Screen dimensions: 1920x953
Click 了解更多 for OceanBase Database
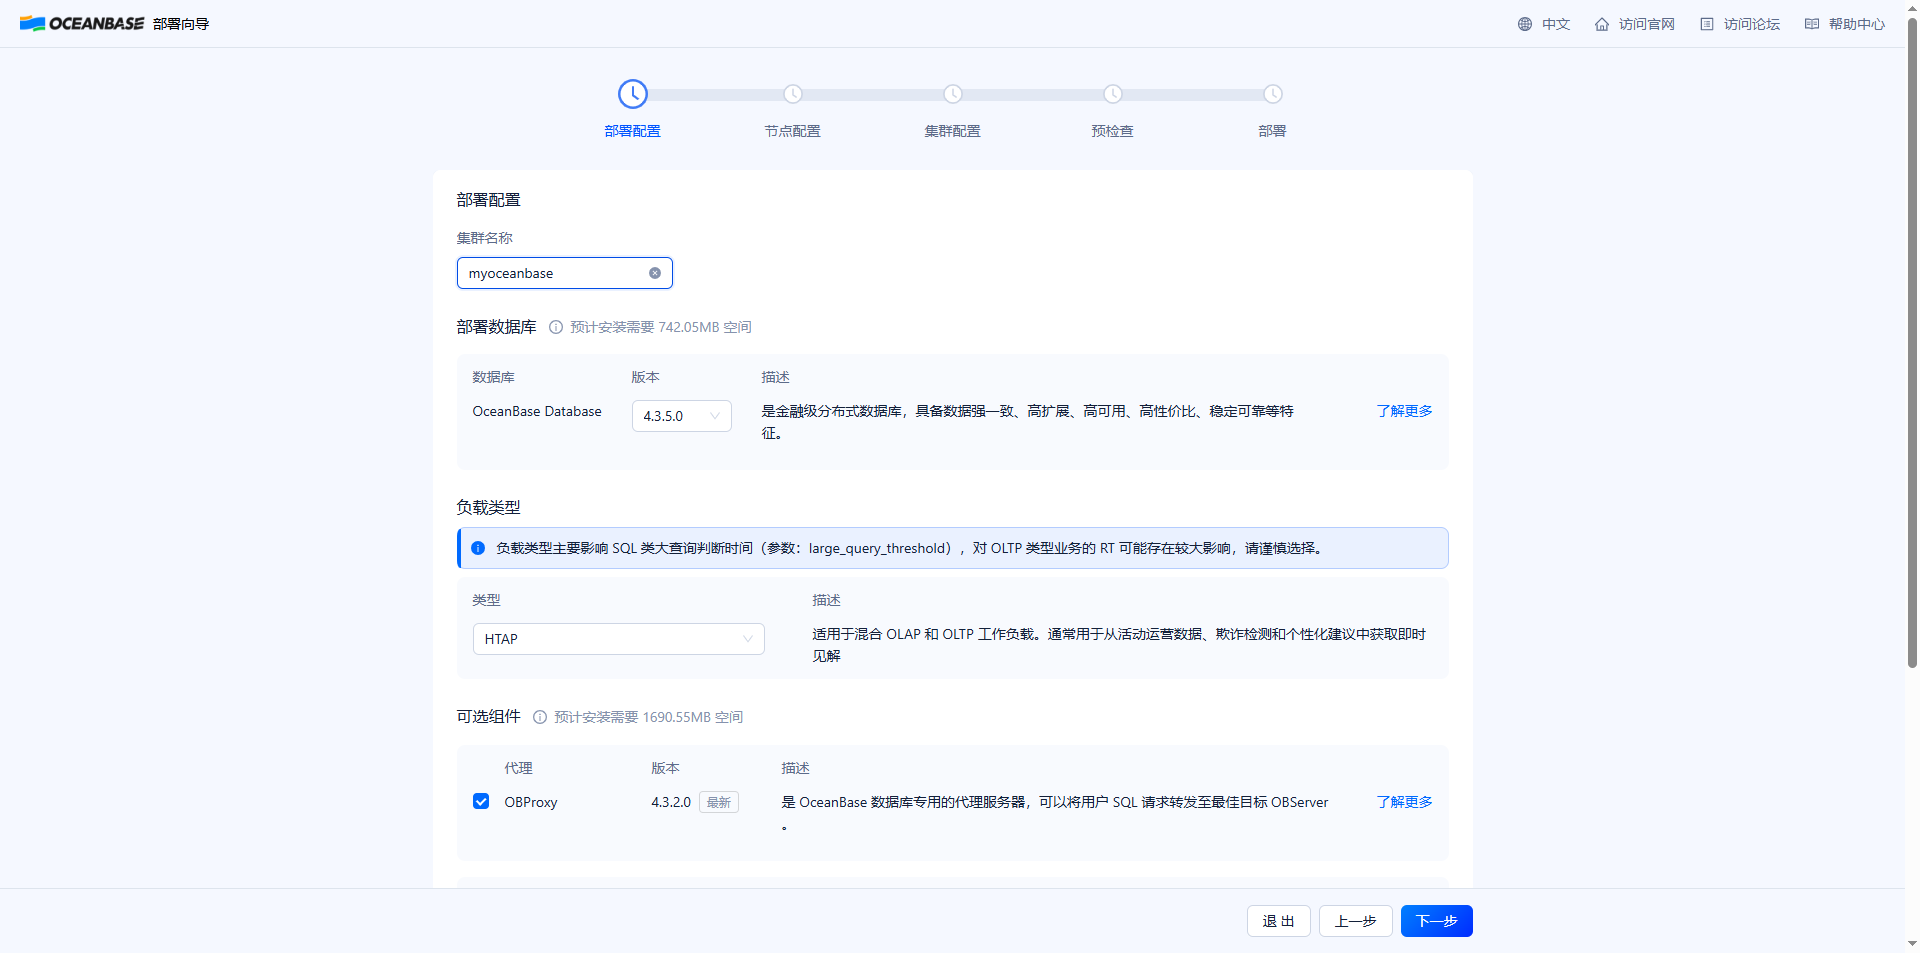tap(1404, 411)
